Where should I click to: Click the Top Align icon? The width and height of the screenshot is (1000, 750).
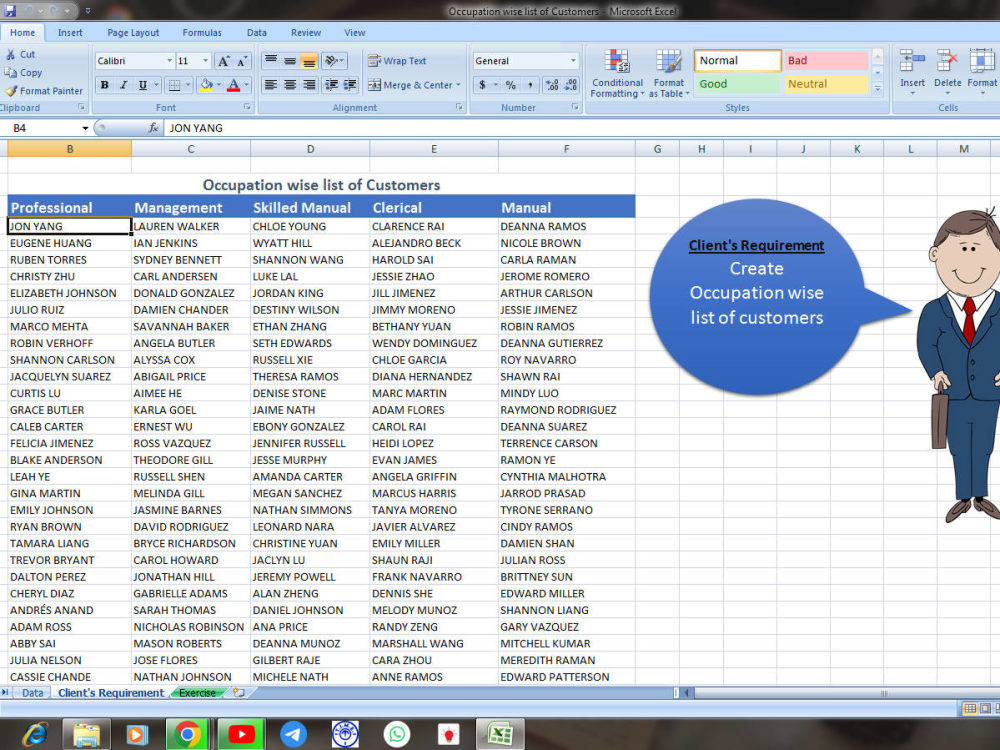pyautogui.click(x=271, y=61)
